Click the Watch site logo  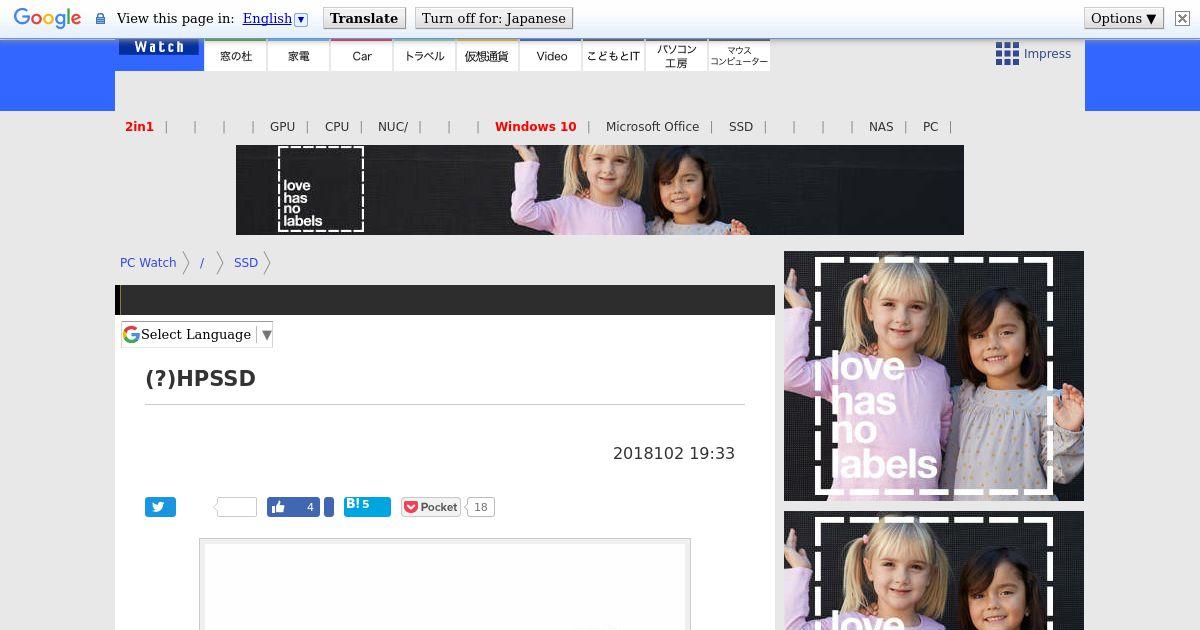tap(159, 47)
